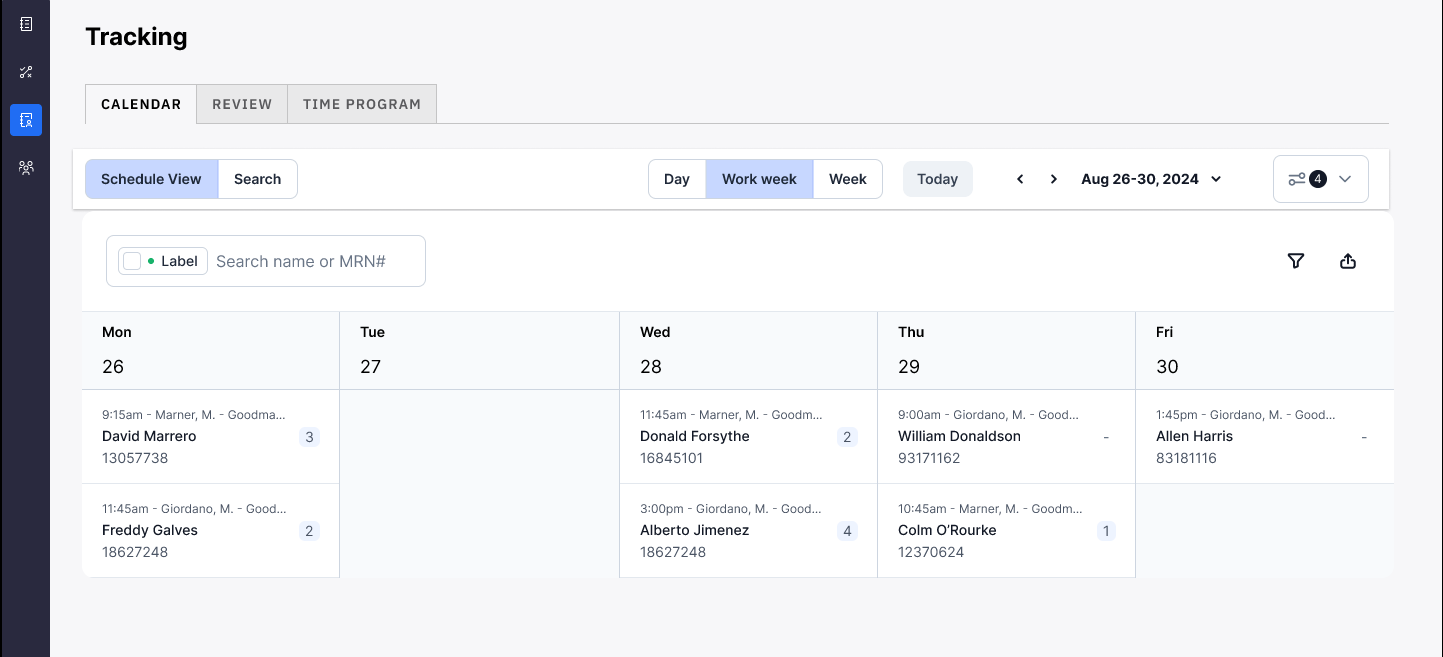Open the people group sidebar icon
The image size is (1443, 657).
coord(26,168)
